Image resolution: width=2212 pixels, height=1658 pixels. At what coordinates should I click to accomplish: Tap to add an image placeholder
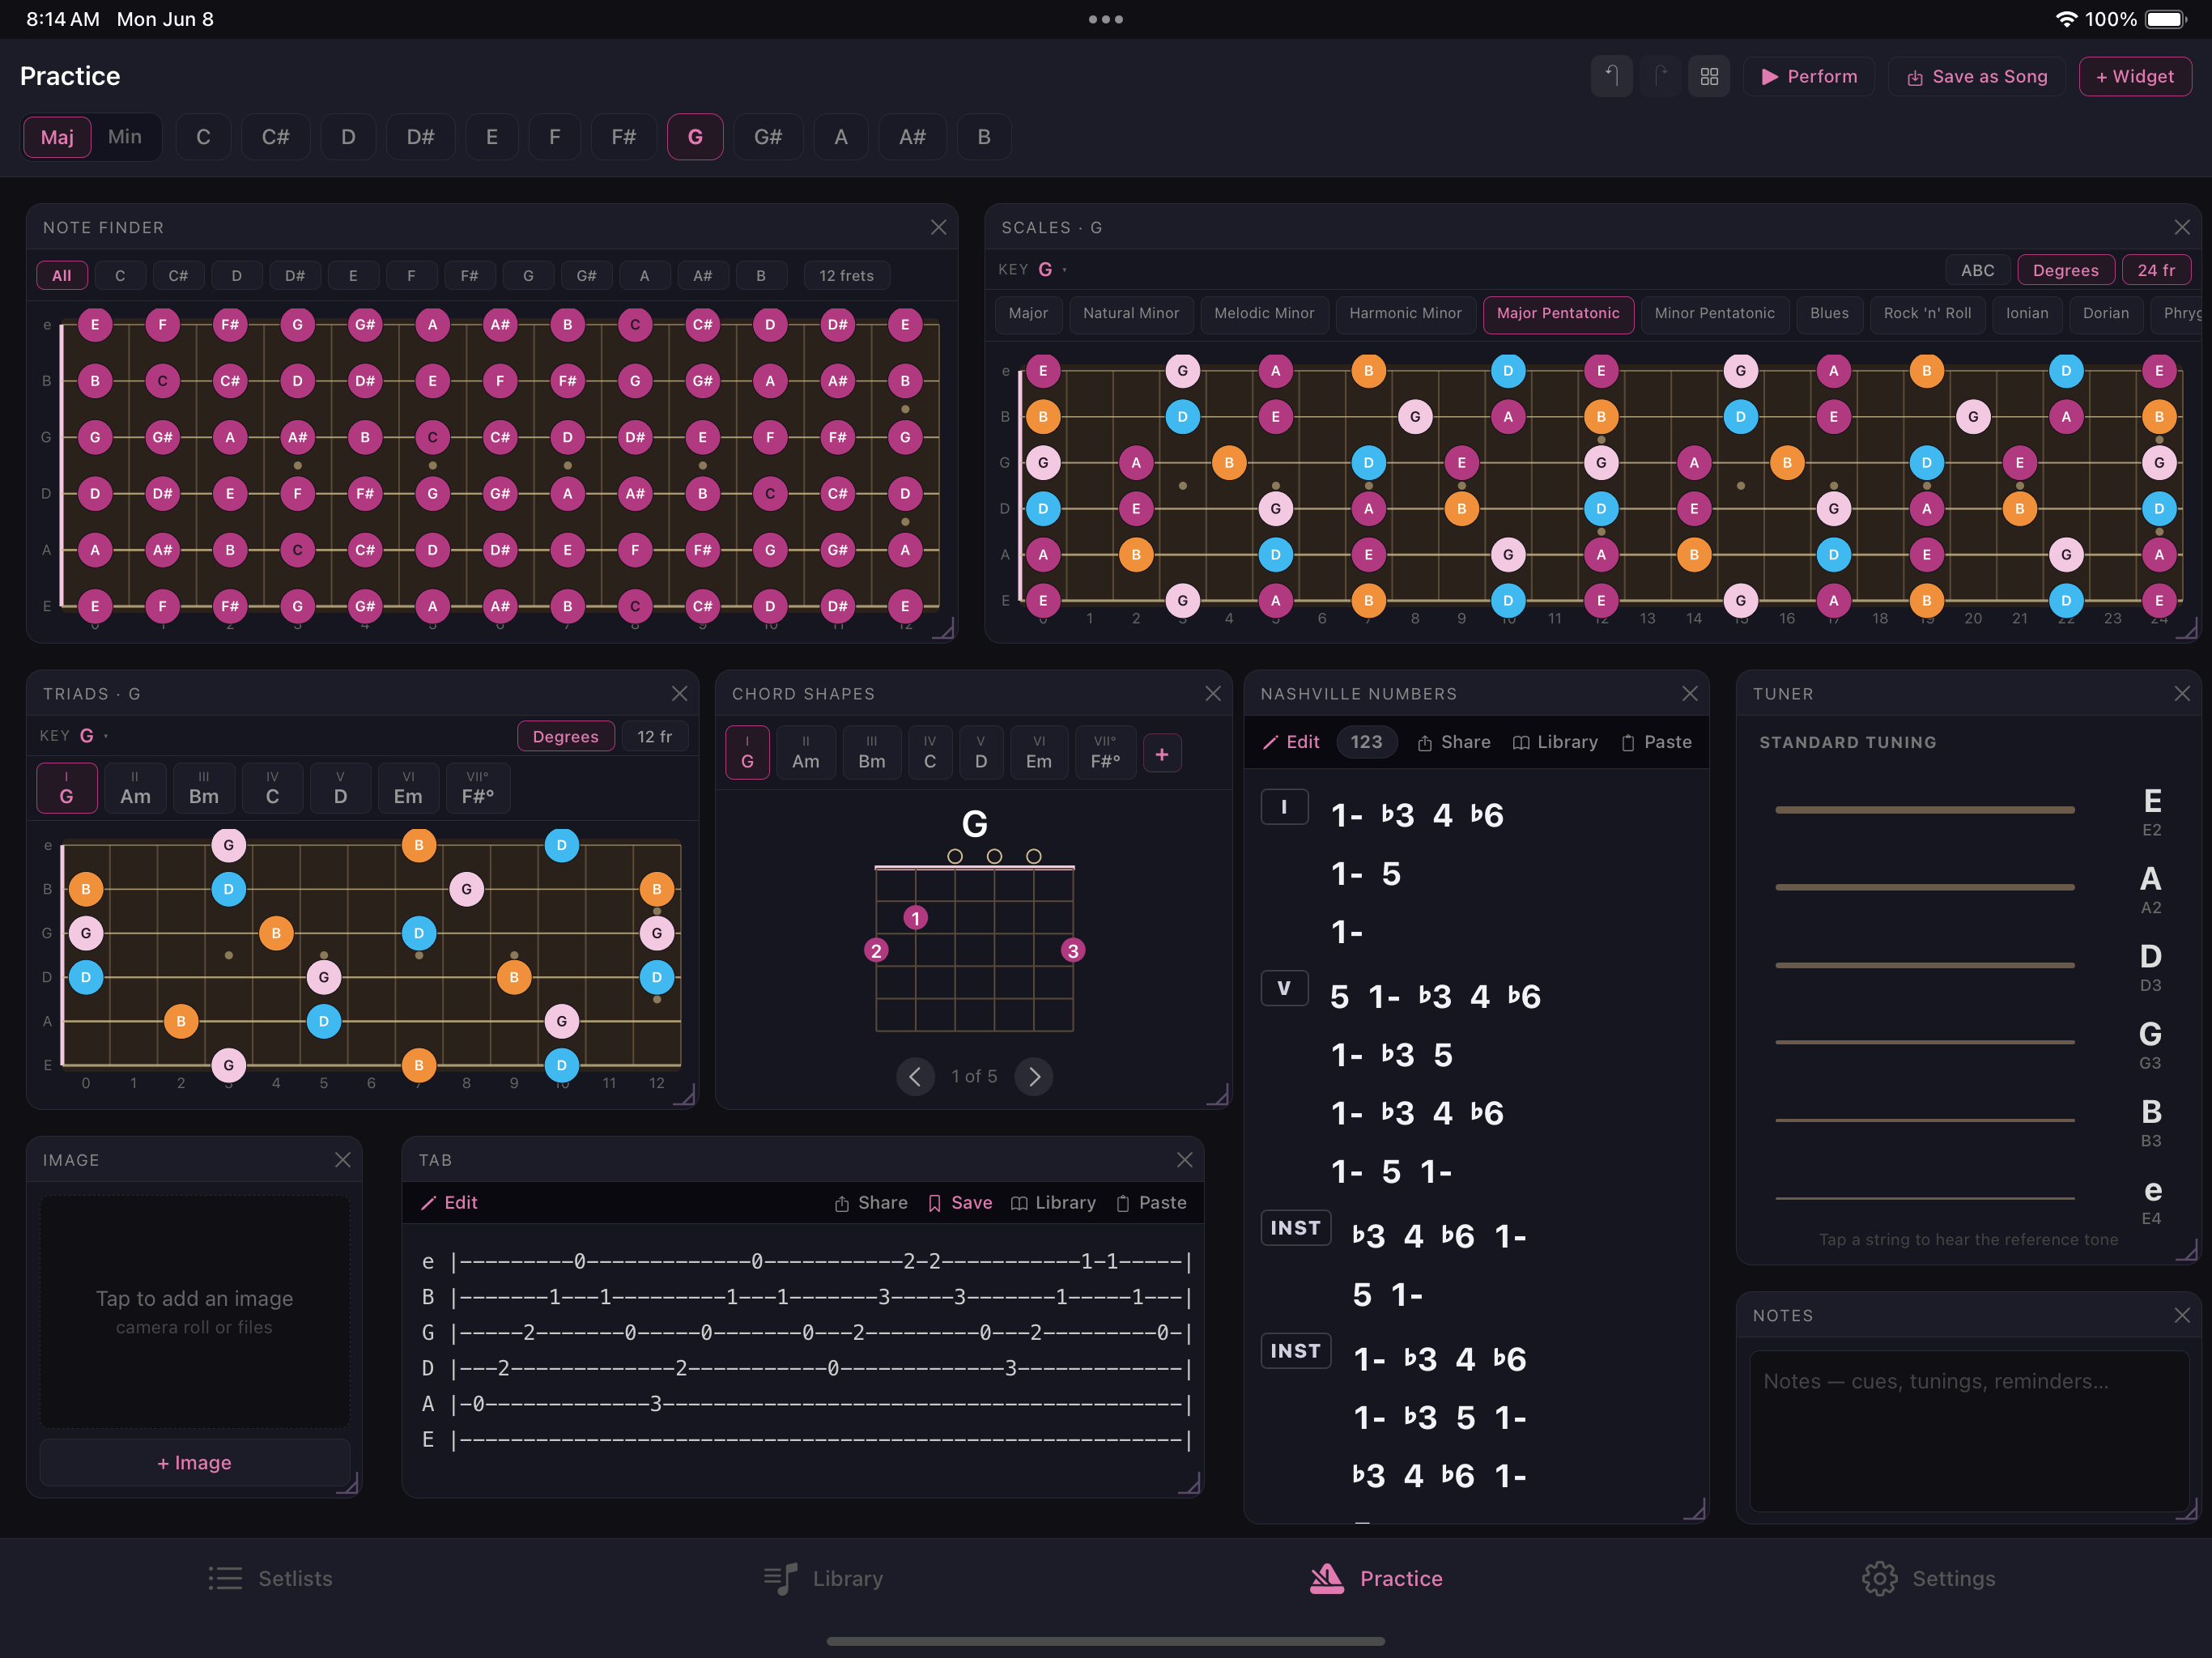(194, 1311)
